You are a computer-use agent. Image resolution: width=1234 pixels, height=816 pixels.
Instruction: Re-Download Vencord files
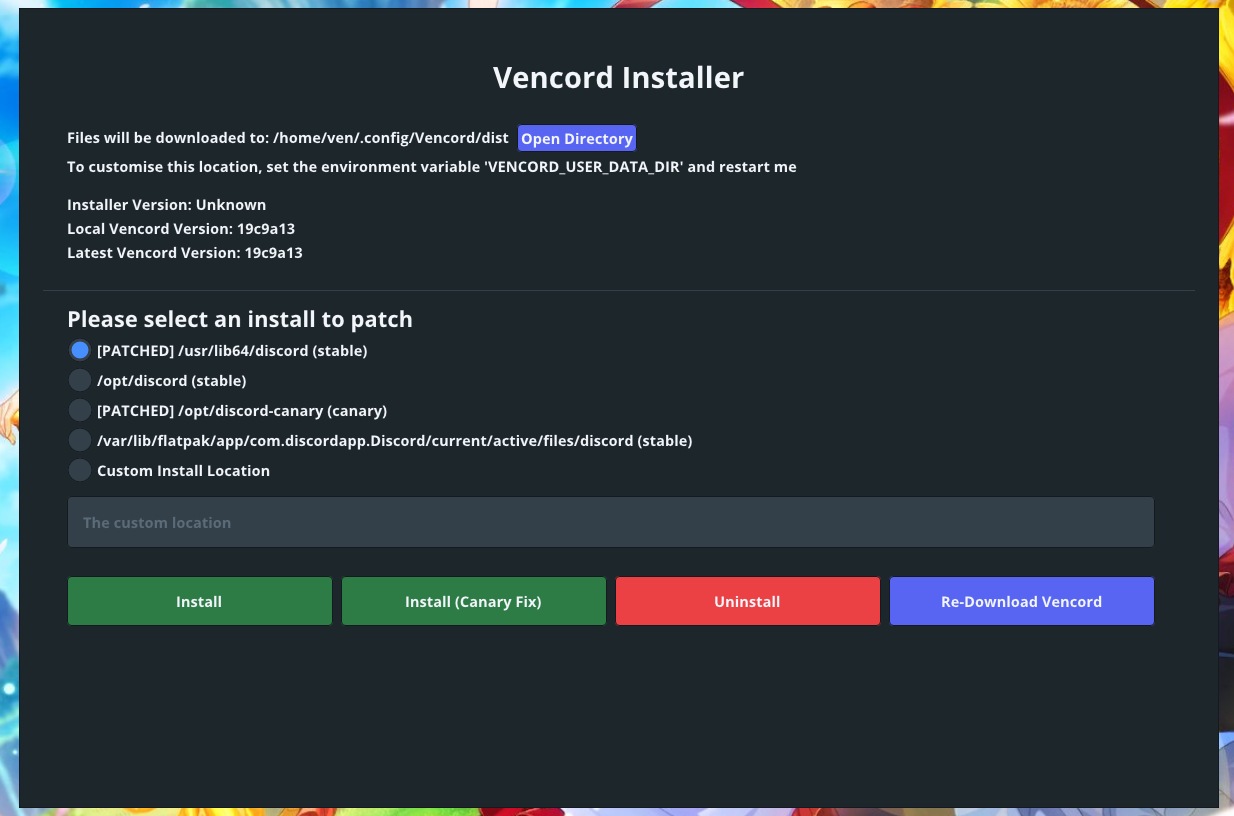click(x=1021, y=601)
